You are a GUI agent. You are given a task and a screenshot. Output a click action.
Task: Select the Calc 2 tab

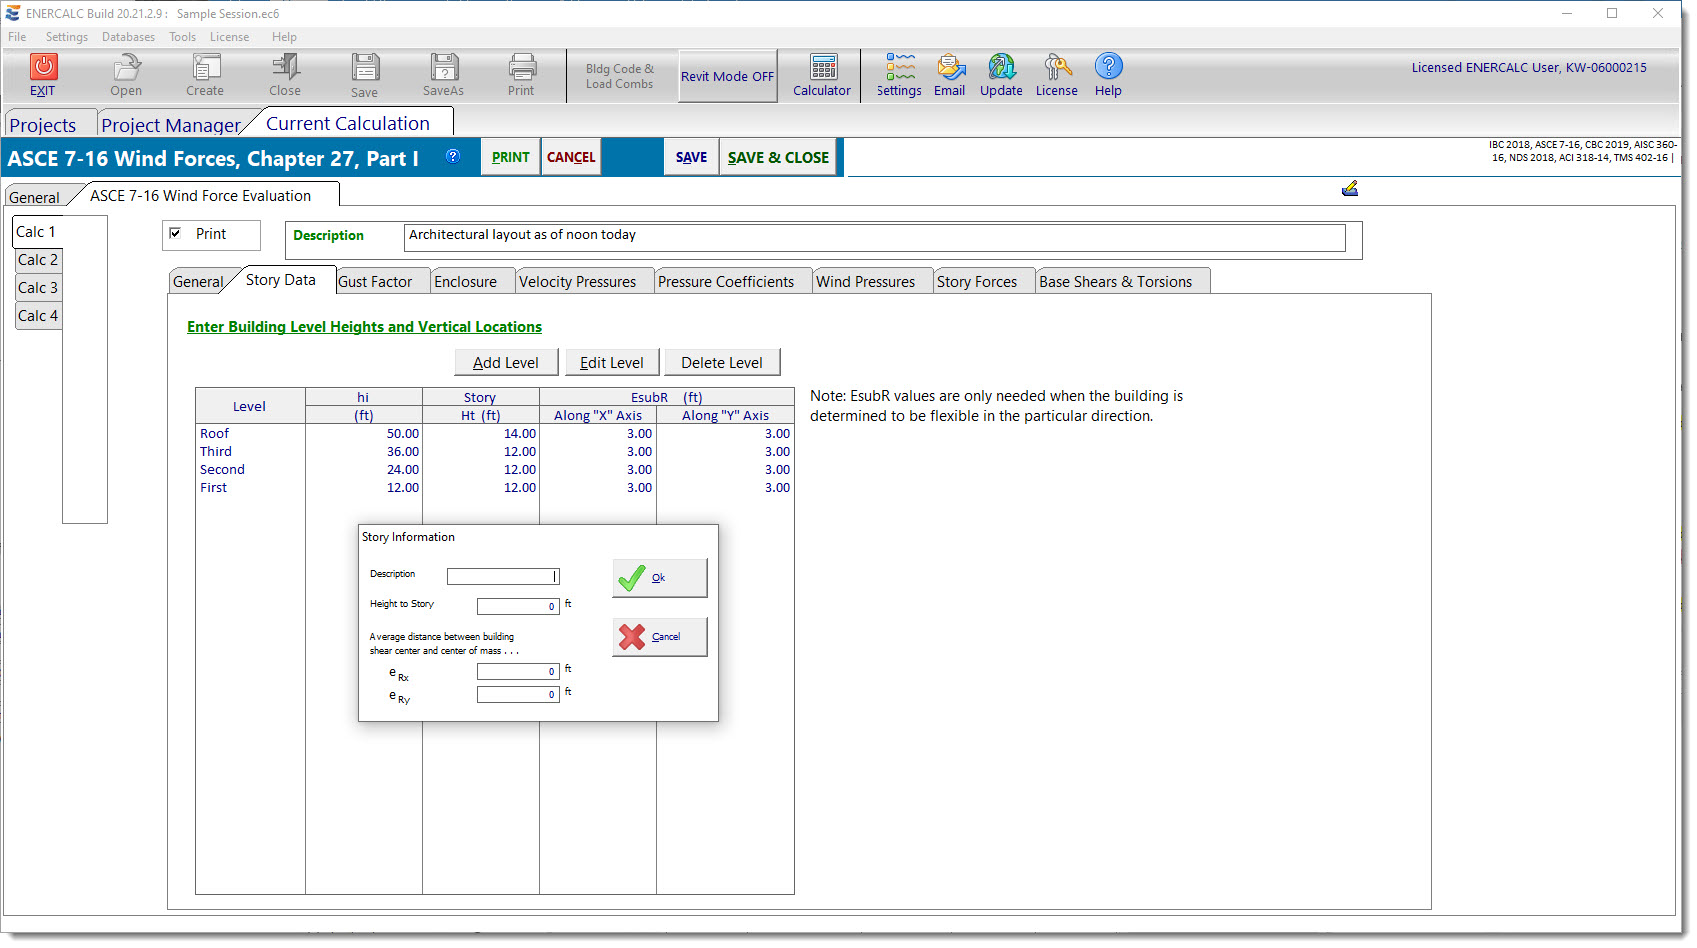coord(38,260)
